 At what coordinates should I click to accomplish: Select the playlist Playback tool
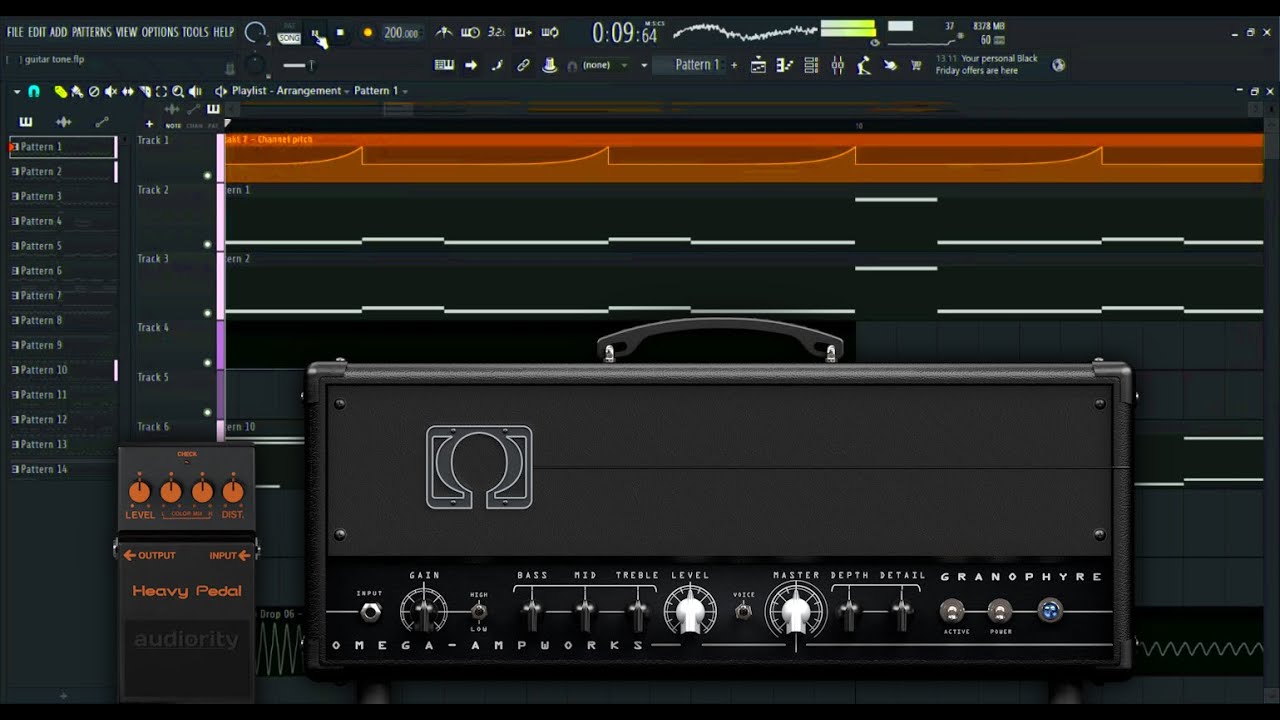pyautogui.click(x=195, y=92)
